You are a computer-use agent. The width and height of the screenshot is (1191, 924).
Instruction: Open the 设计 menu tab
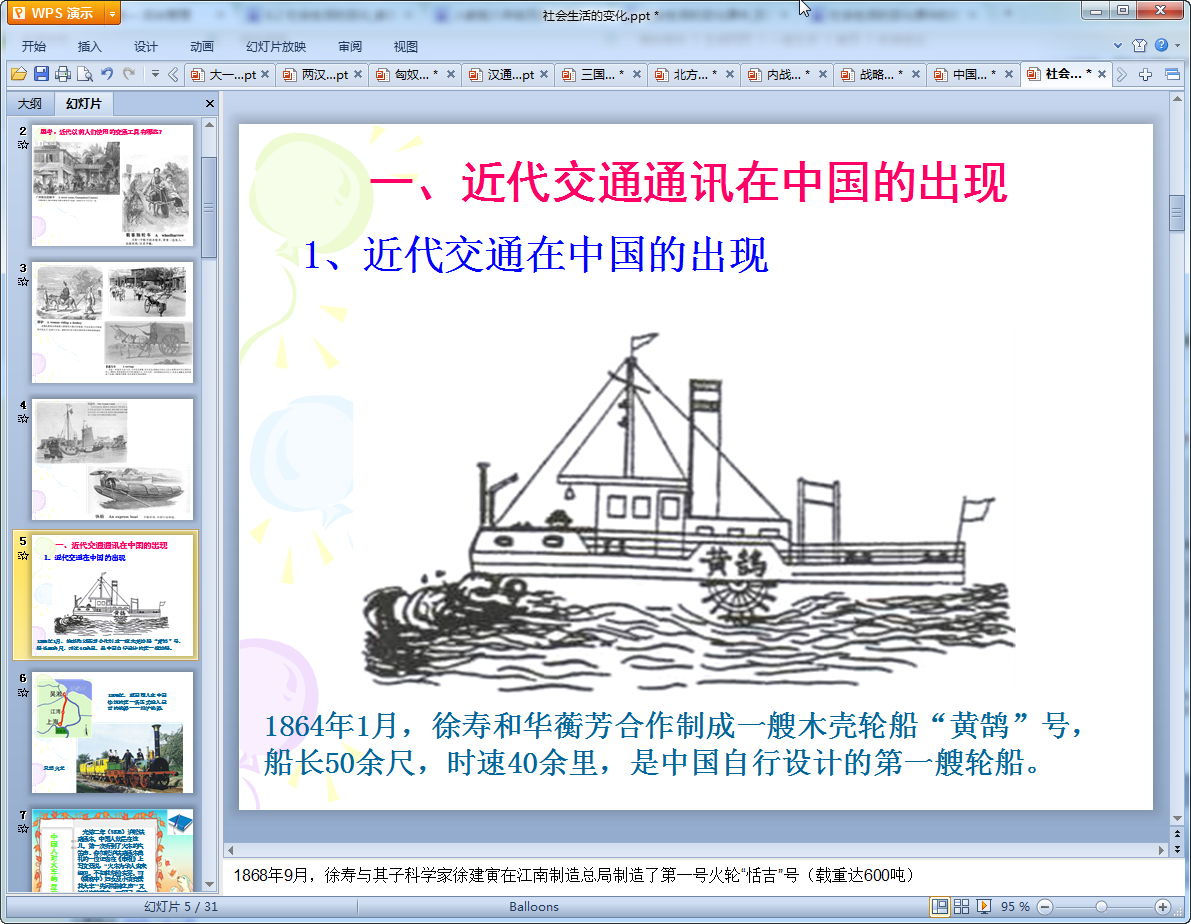(x=145, y=46)
